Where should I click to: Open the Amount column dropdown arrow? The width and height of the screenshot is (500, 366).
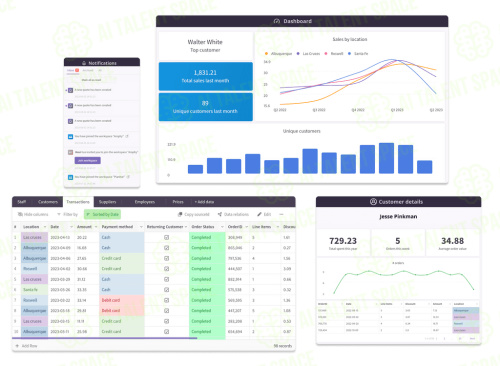pos(96,227)
